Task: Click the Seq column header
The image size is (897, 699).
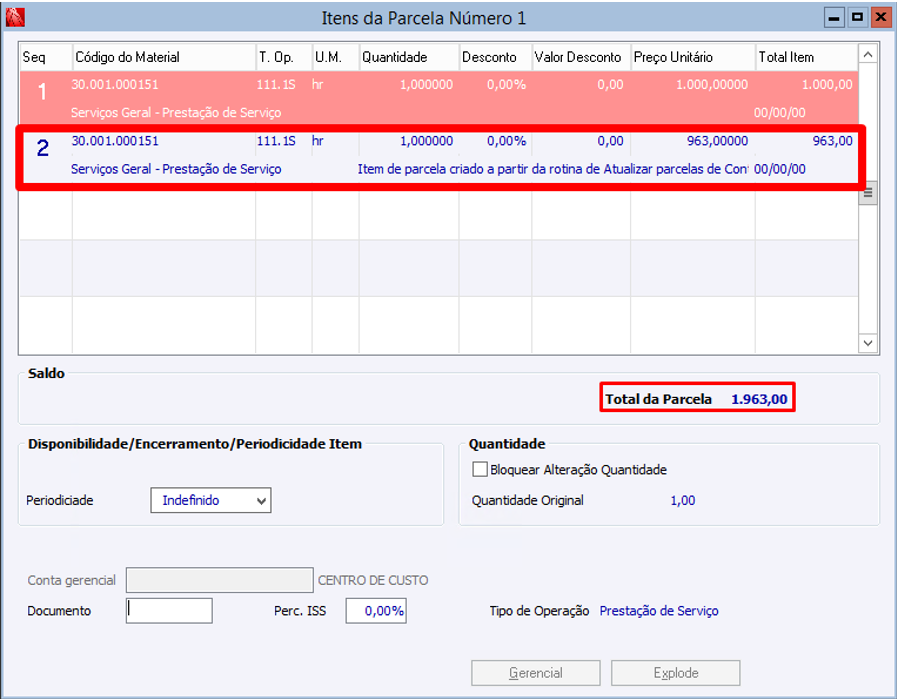Action: click(x=46, y=57)
